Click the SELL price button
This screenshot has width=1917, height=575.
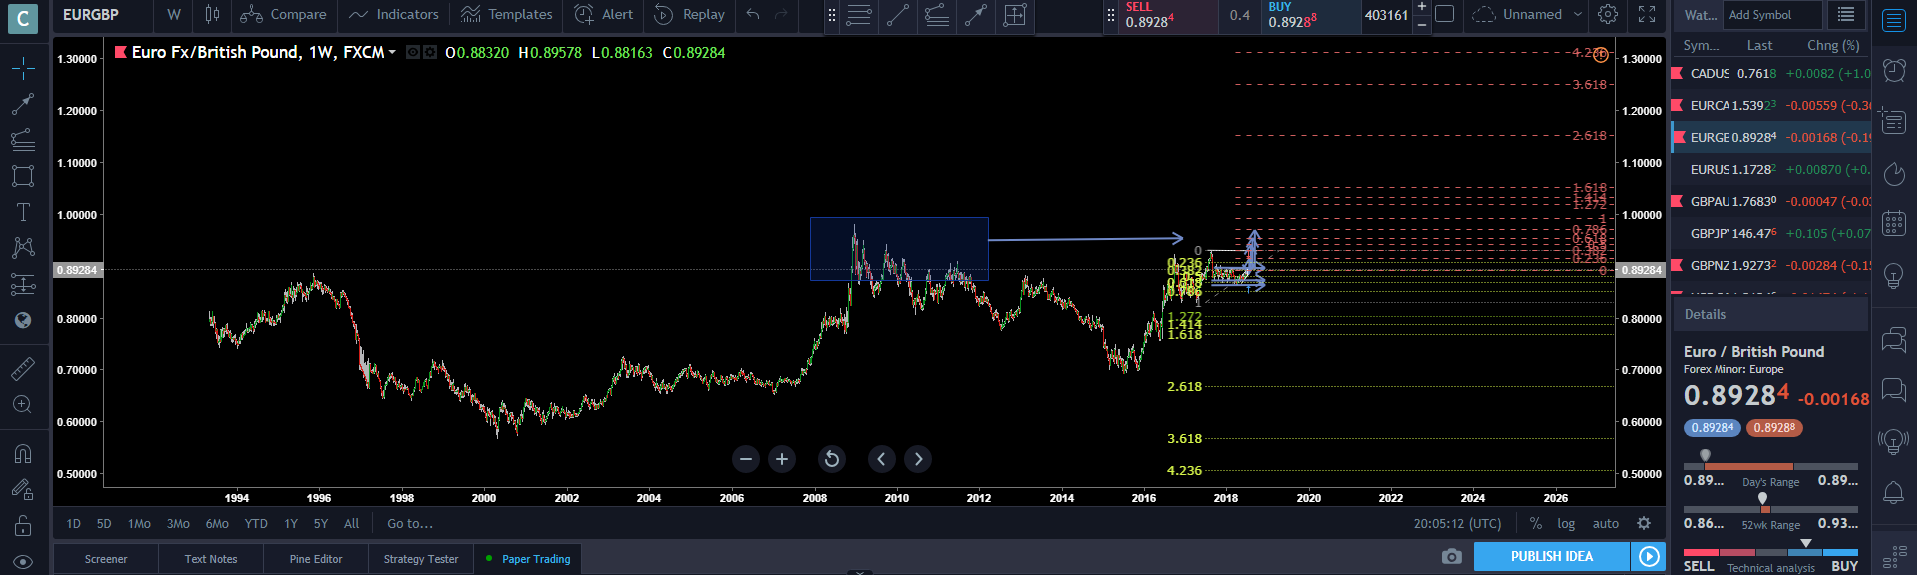[x=1169, y=15]
